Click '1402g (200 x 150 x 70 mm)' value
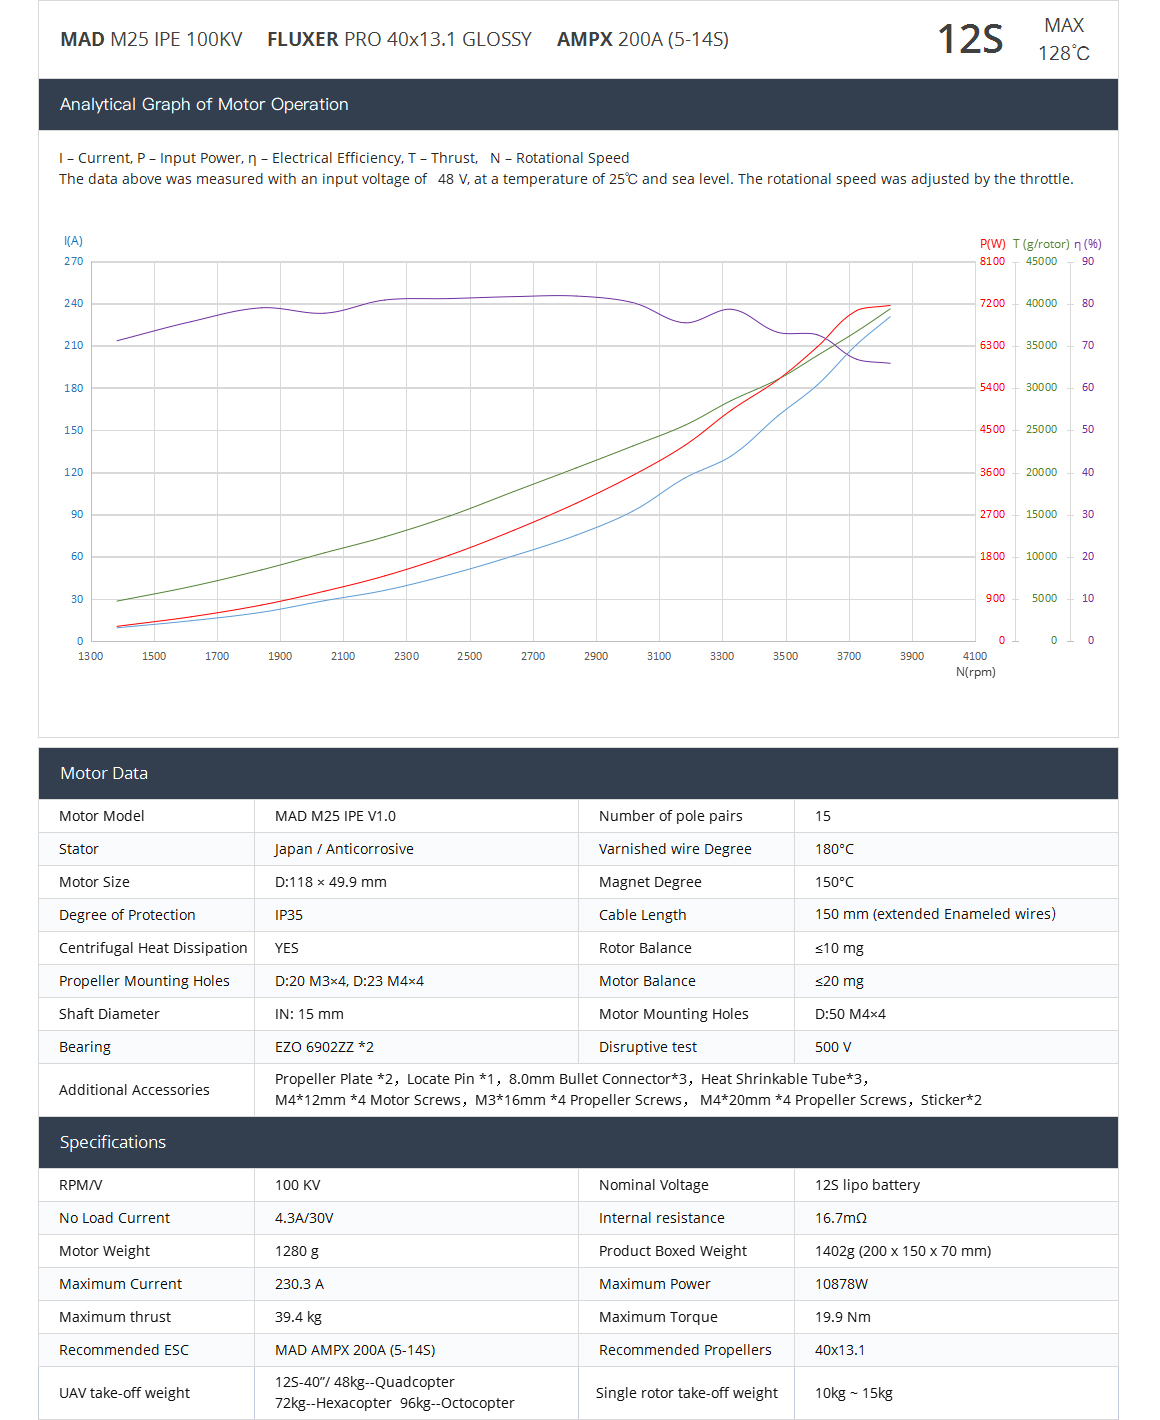 [x=903, y=1251]
